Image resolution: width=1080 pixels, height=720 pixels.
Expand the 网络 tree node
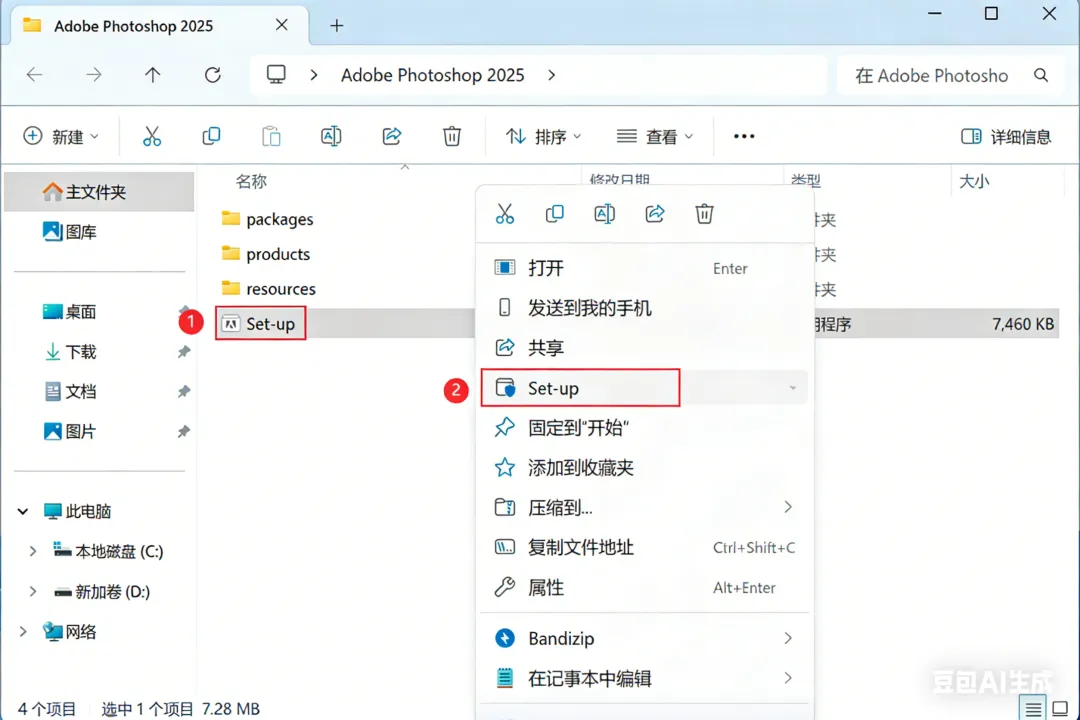pyautogui.click(x=23, y=631)
